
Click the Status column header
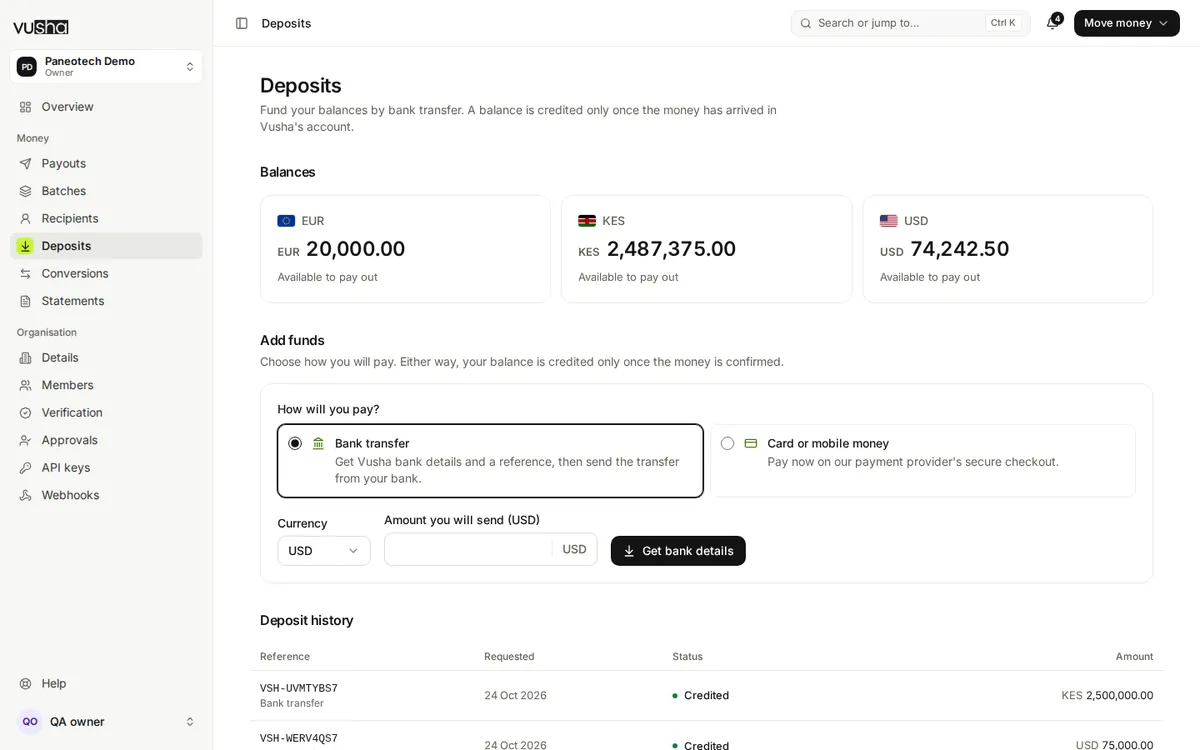click(x=687, y=657)
